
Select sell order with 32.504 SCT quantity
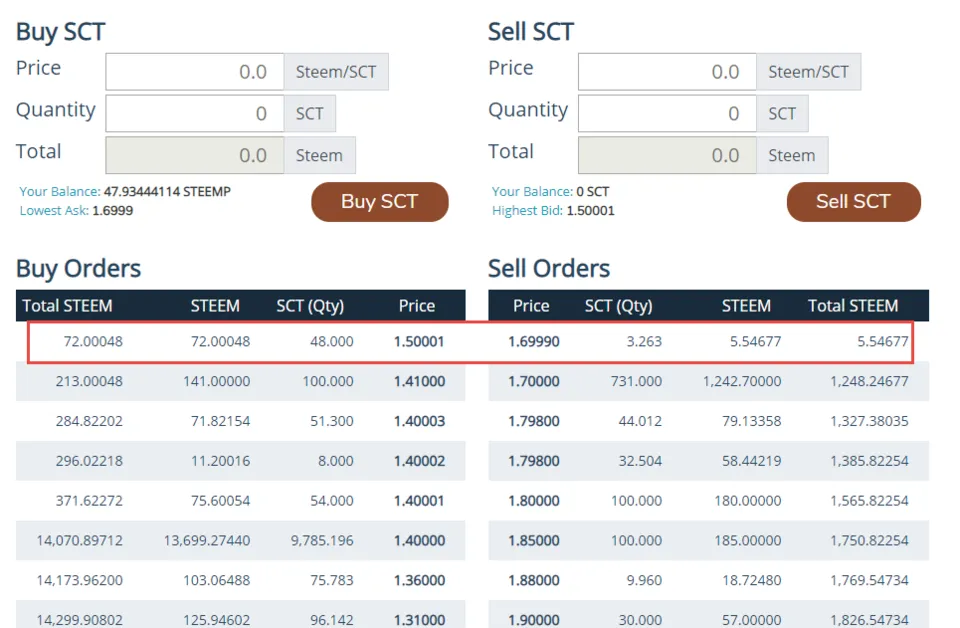[708, 461]
